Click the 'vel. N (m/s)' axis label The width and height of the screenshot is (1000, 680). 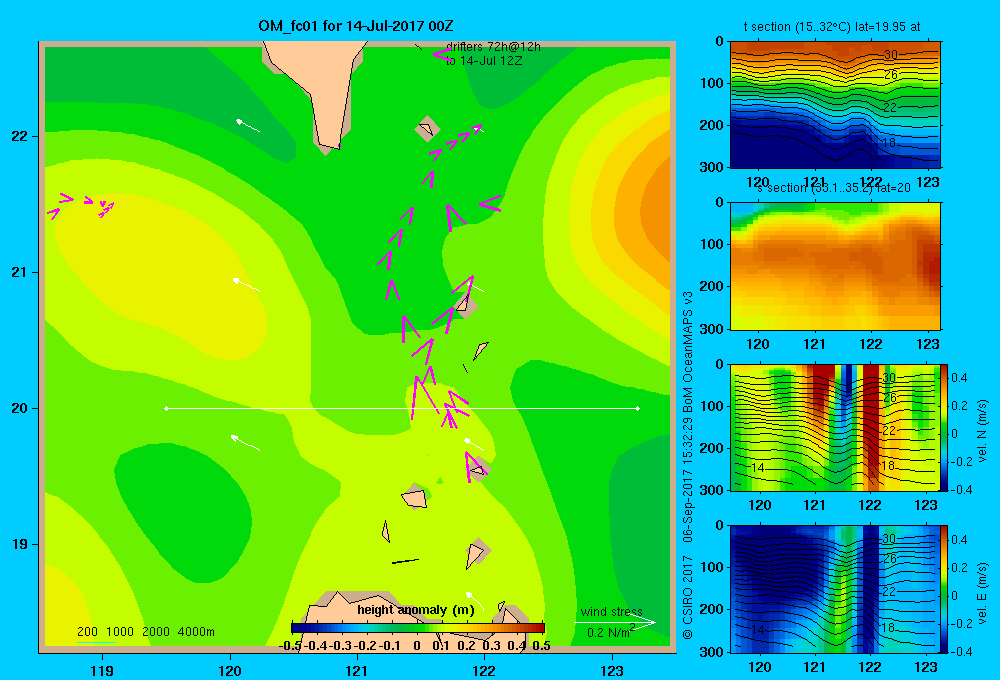pyautogui.click(x=982, y=431)
